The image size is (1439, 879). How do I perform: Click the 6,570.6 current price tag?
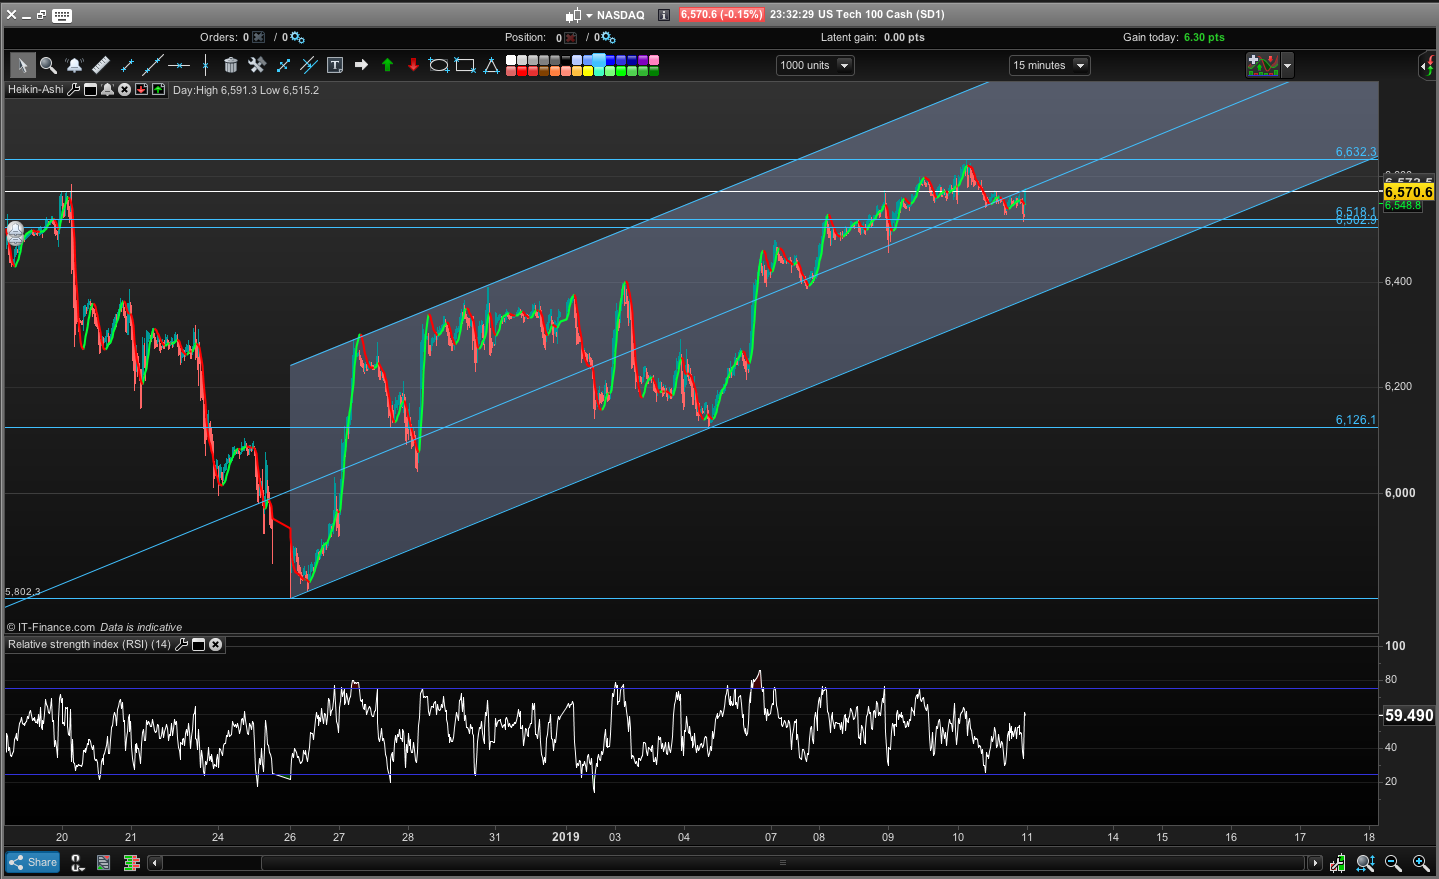pyautogui.click(x=1408, y=192)
